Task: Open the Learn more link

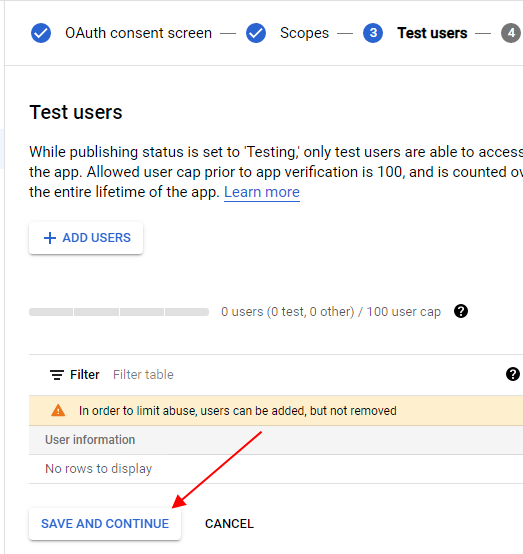Action: point(262,192)
